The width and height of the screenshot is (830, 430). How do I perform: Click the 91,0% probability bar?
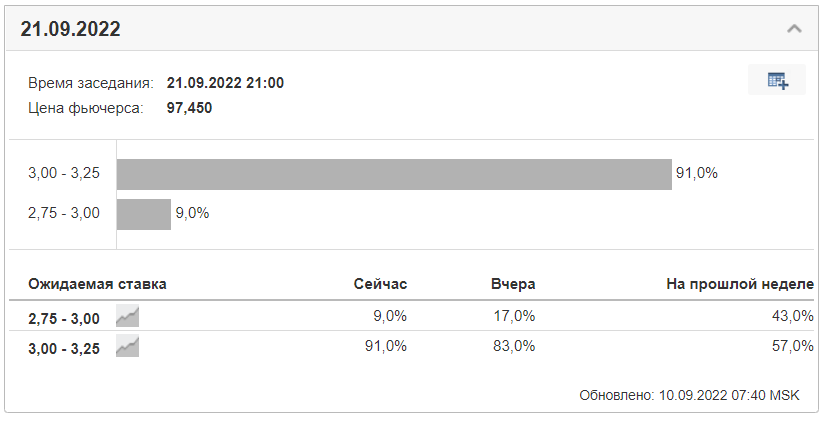(x=394, y=174)
